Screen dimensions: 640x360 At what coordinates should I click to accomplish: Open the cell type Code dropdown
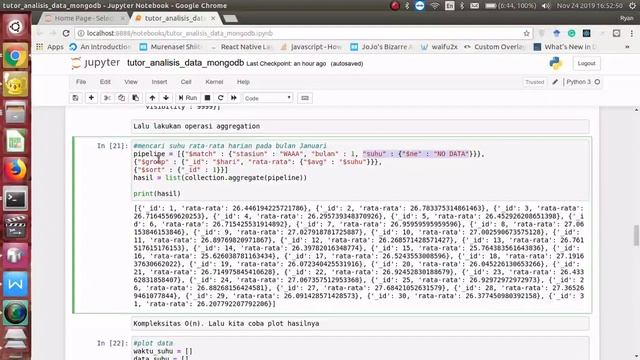tap(268, 98)
